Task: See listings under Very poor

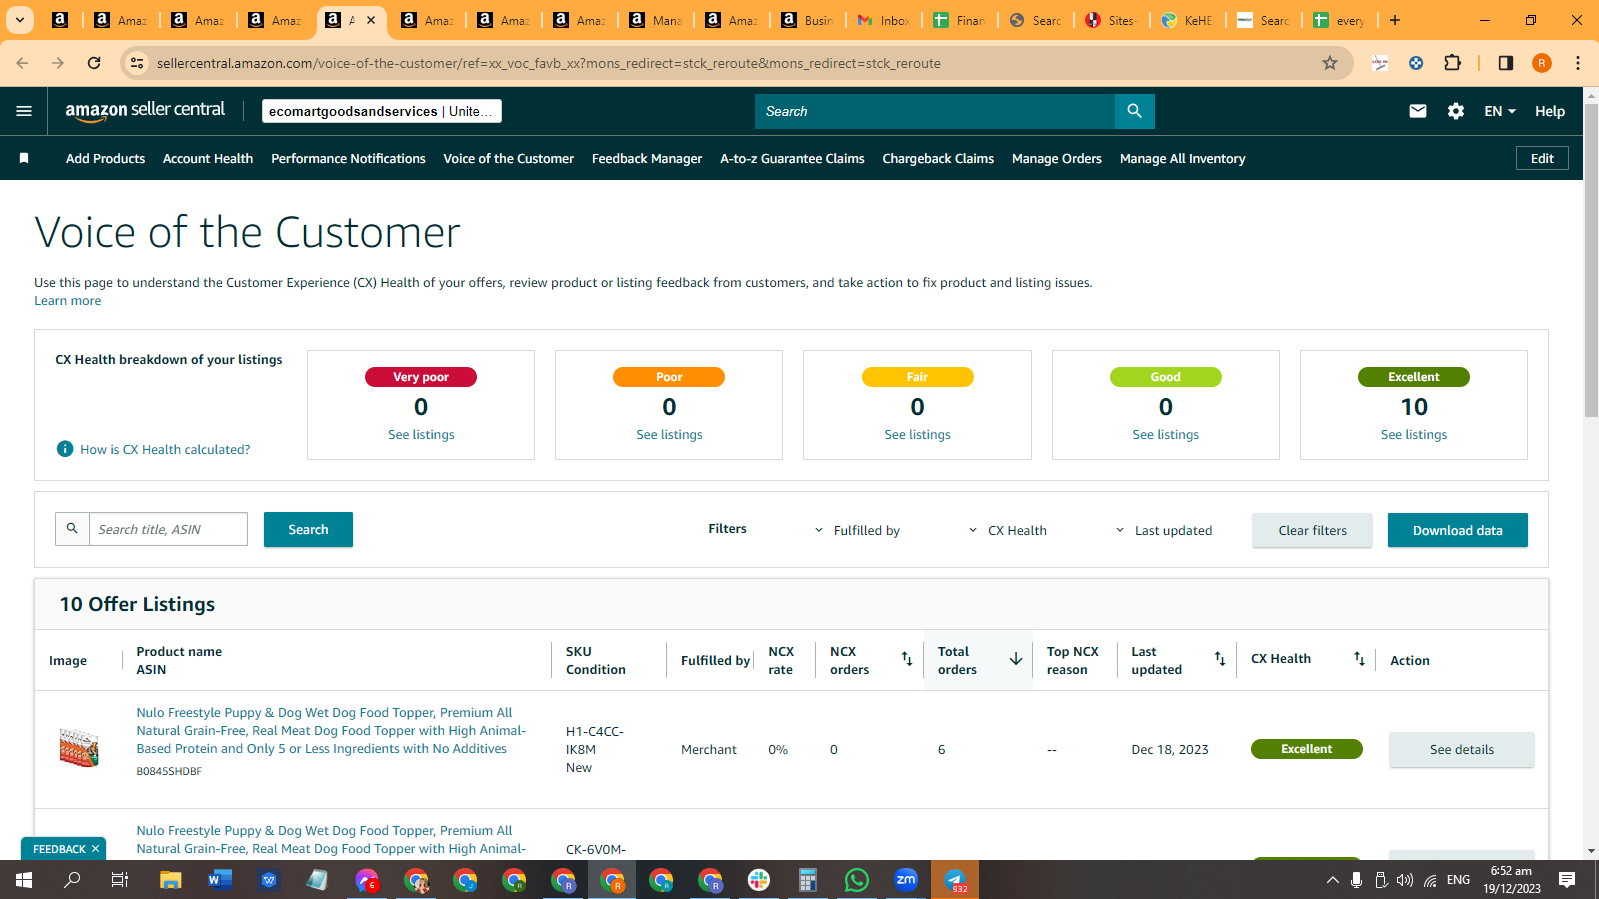Action: coord(421,435)
